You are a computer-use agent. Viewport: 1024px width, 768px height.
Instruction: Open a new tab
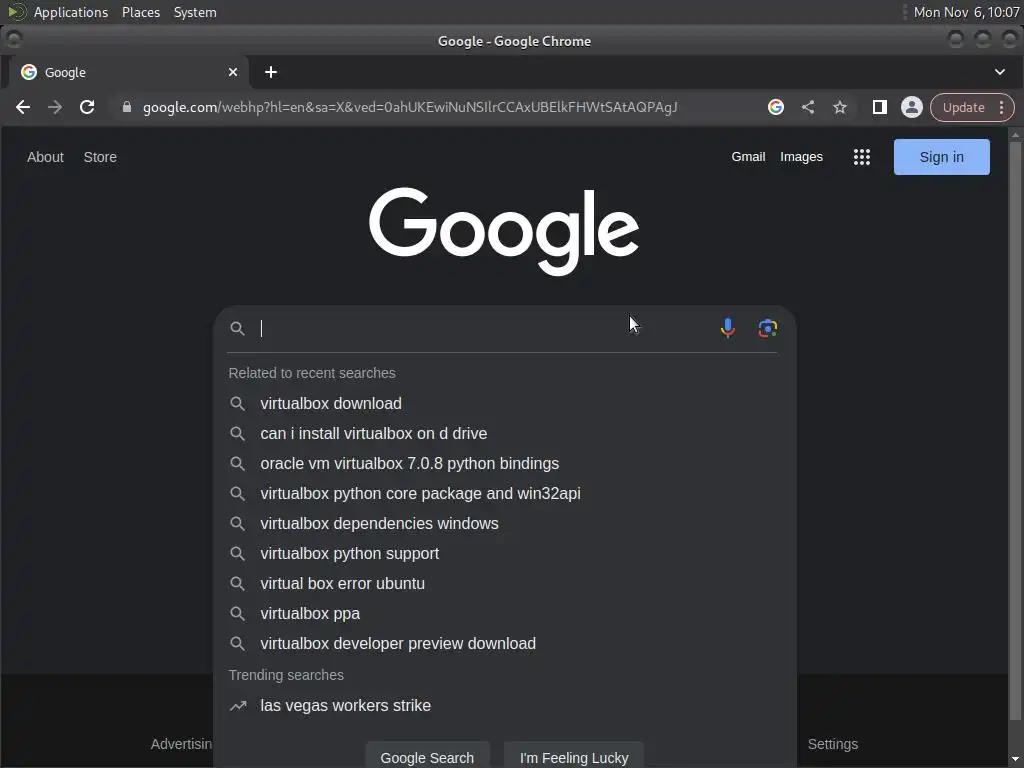point(271,72)
